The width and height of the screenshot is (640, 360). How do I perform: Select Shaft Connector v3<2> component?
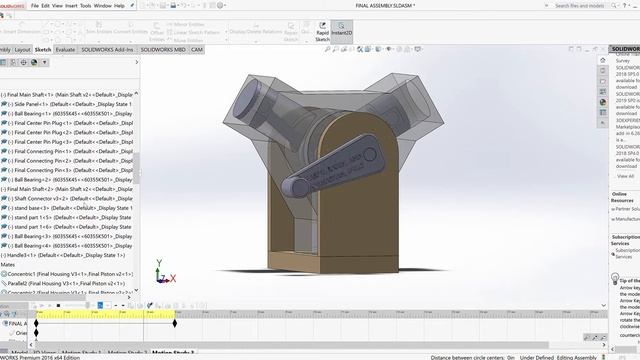point(66,198)
